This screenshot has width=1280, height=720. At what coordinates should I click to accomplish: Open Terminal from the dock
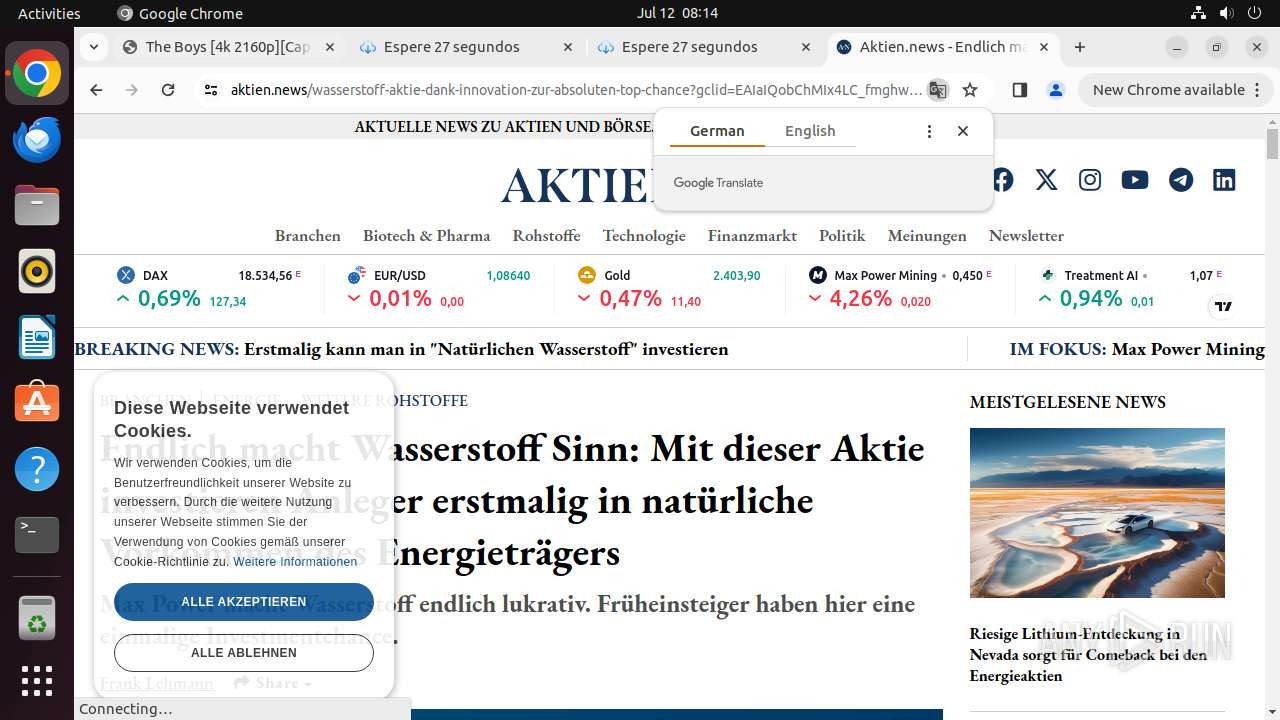click(x=37, y=535)
